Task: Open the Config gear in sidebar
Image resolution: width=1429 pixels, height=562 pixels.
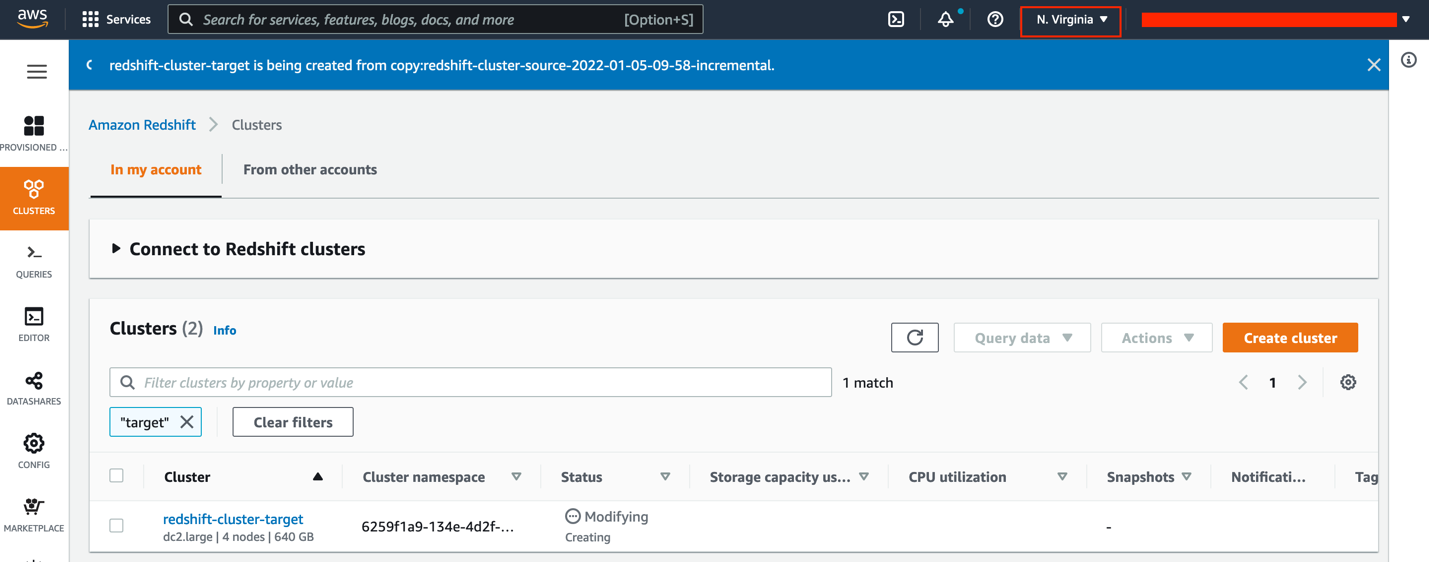Action: 34,451
